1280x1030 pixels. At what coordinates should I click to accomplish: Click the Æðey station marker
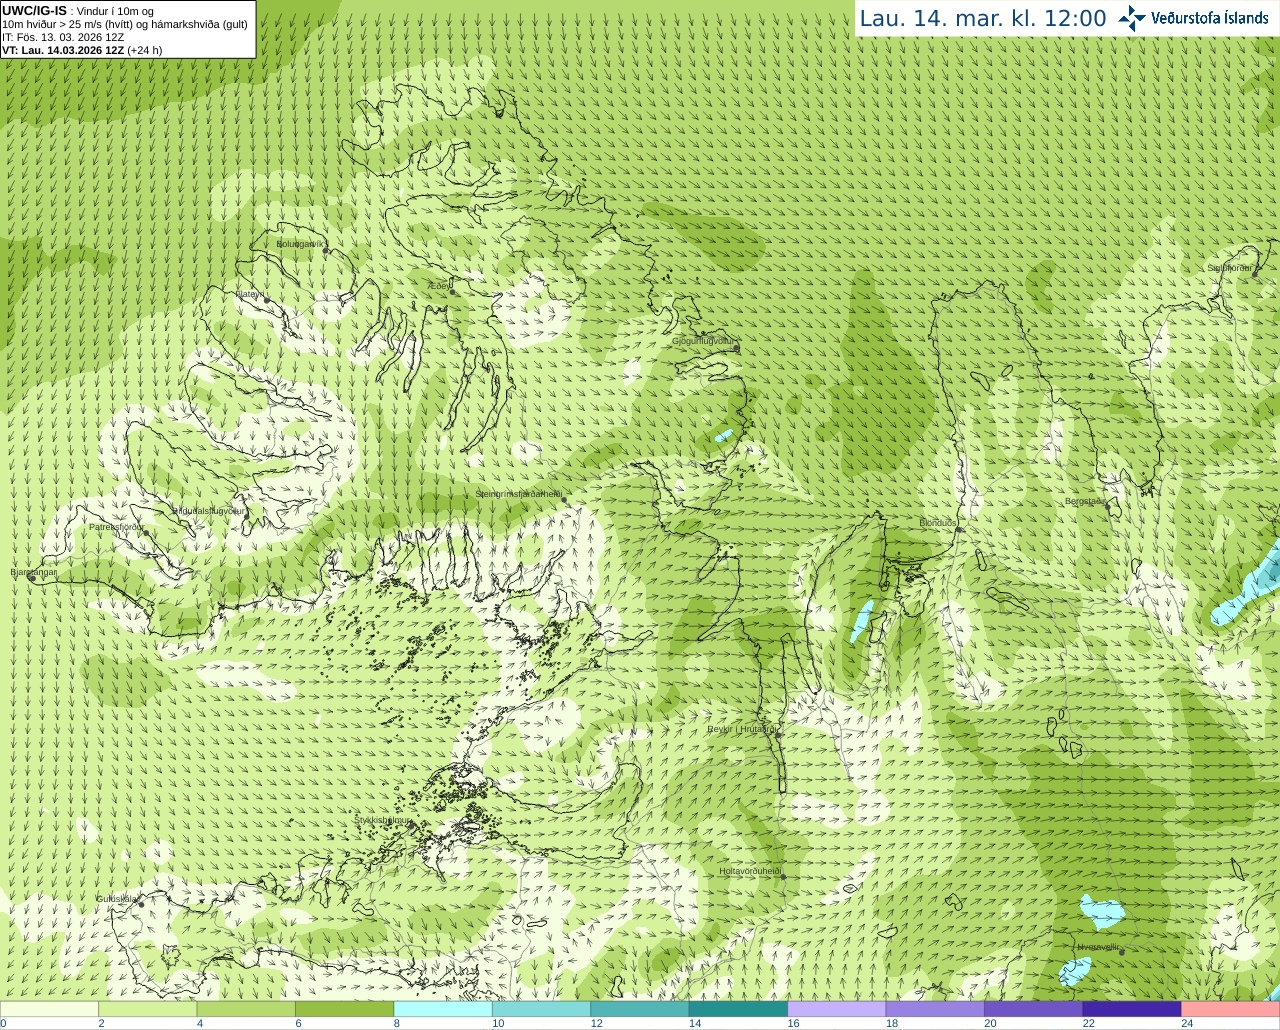click(452, 292)
